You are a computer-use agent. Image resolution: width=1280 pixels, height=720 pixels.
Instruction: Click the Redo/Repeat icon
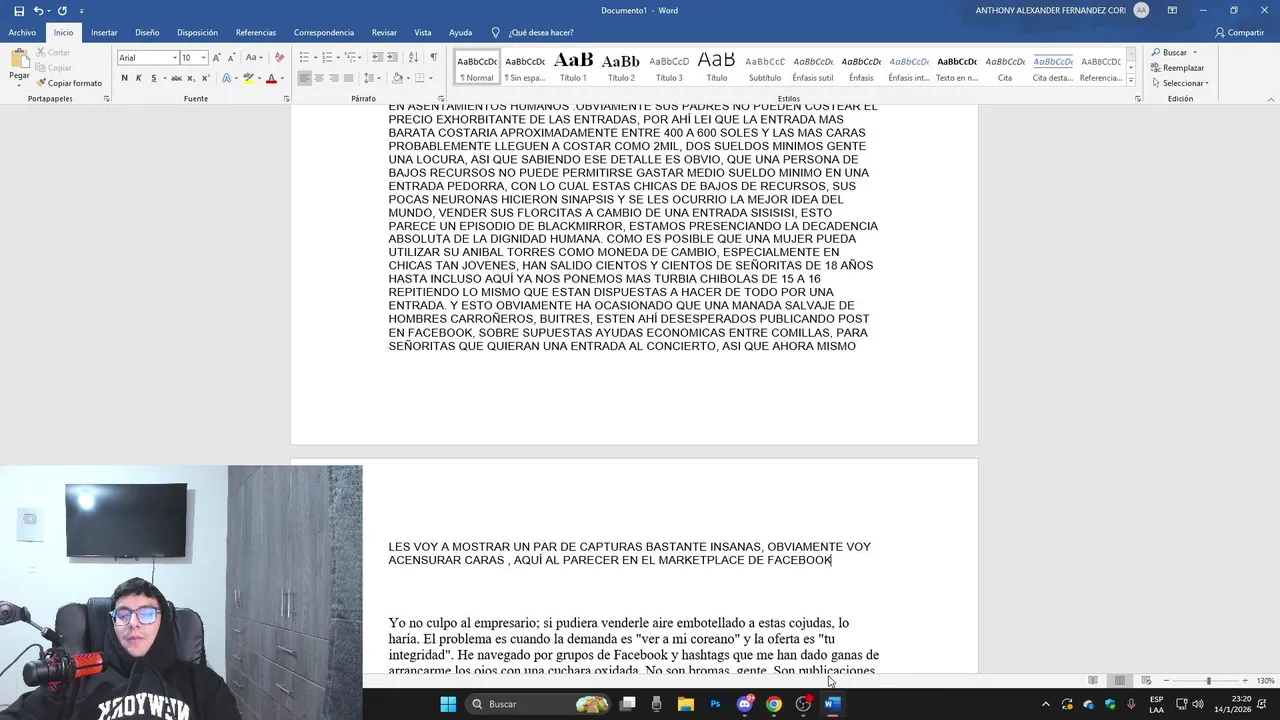(62, 11)
